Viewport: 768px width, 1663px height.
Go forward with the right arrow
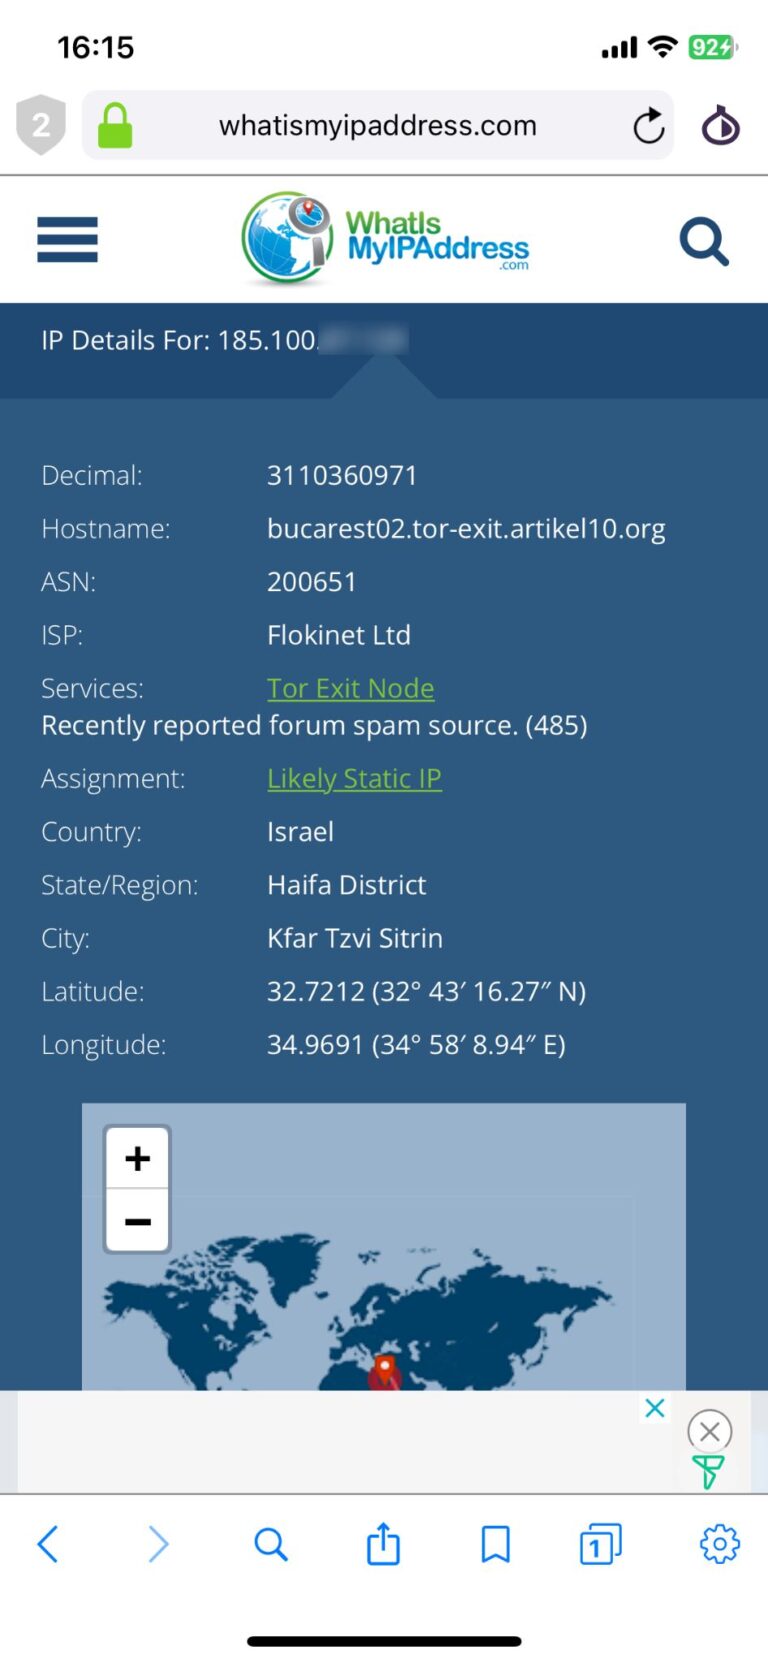coord(158,1544)
